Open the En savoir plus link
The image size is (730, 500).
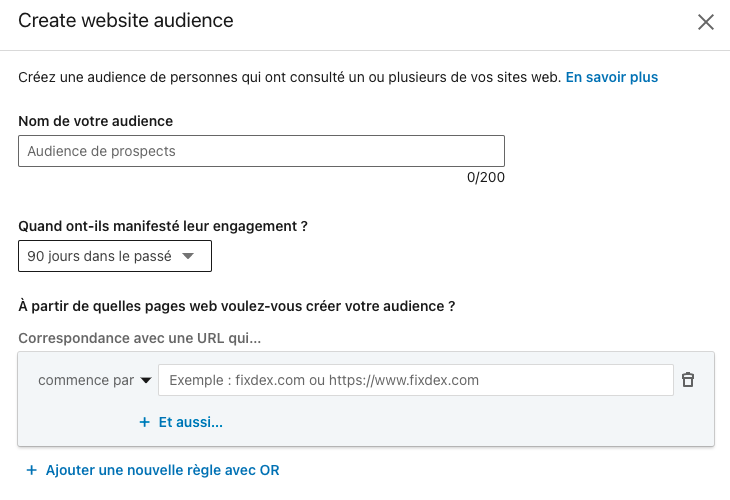click(611, 77)
